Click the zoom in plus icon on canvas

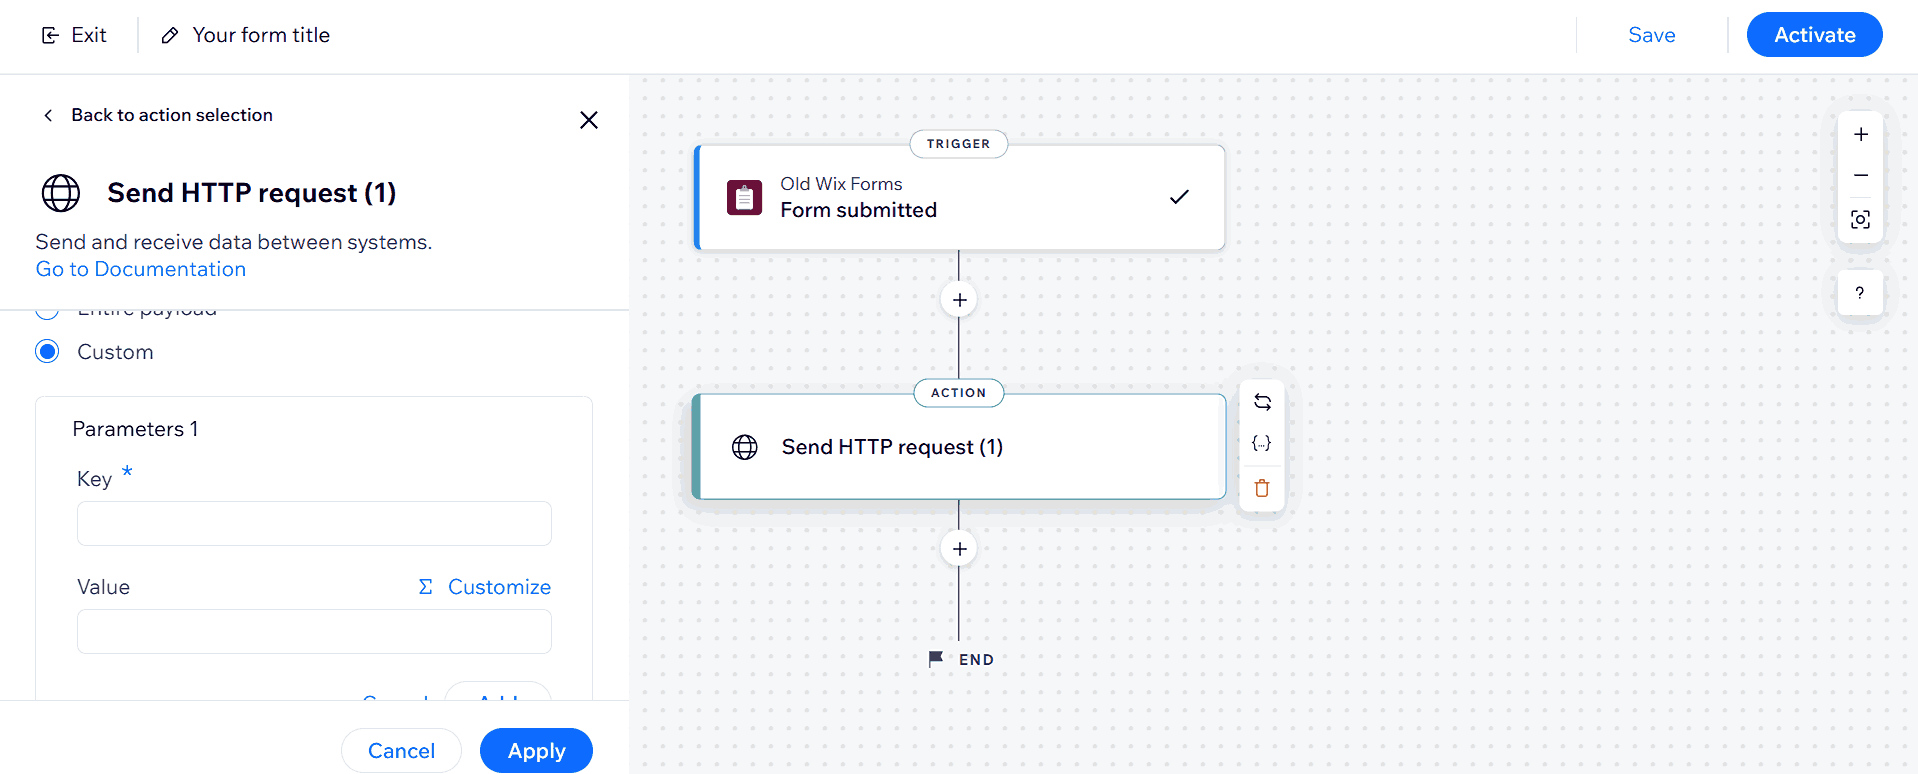click(1860, 134)
